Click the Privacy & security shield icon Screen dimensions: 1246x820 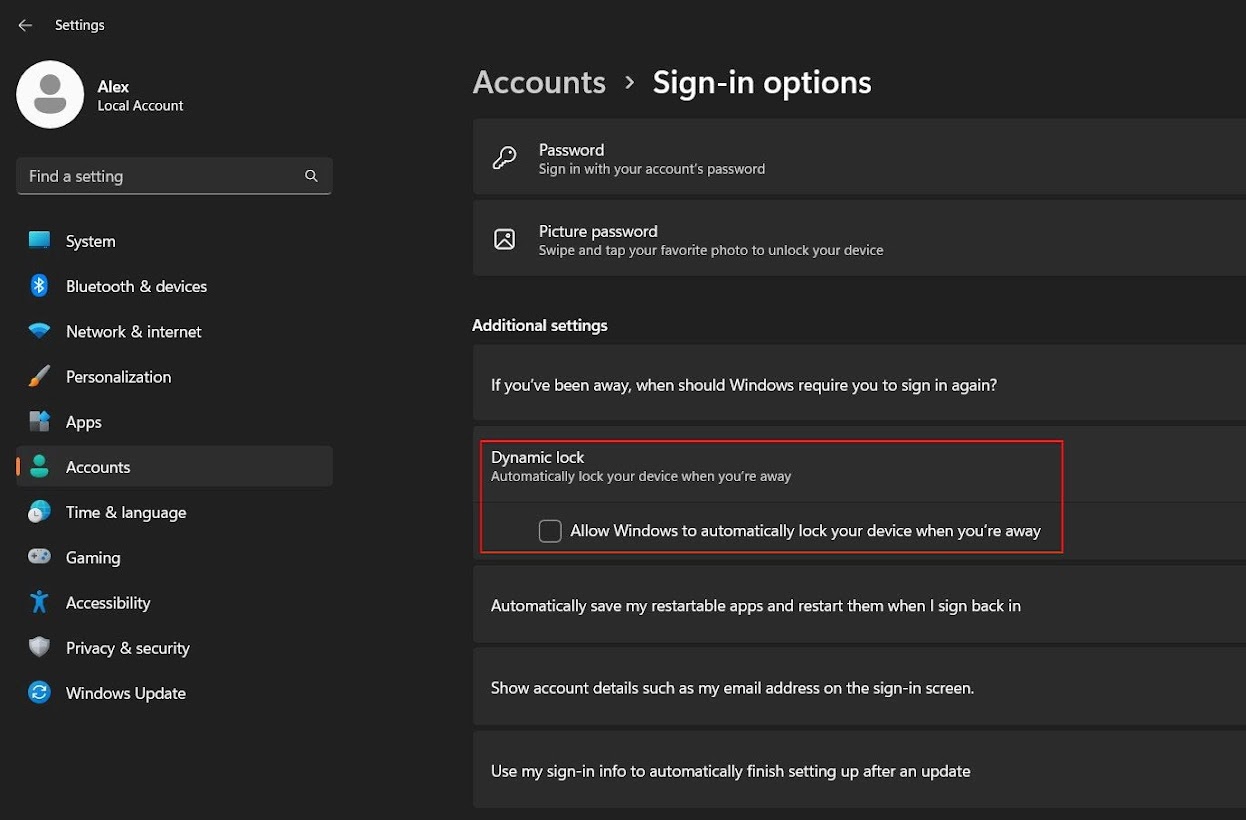coord(39,648)
